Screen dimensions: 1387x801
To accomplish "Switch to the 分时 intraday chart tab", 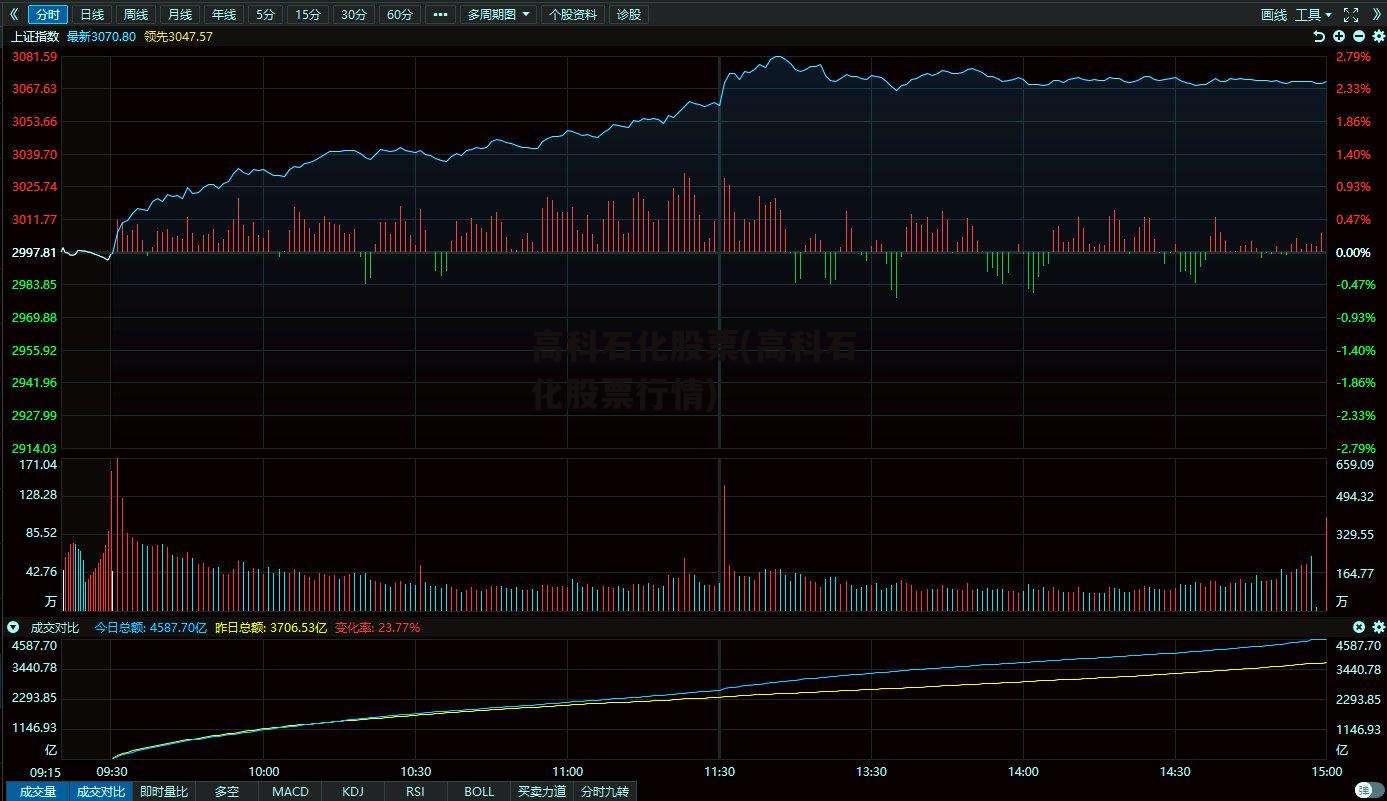I will click(x=47, y=14).
